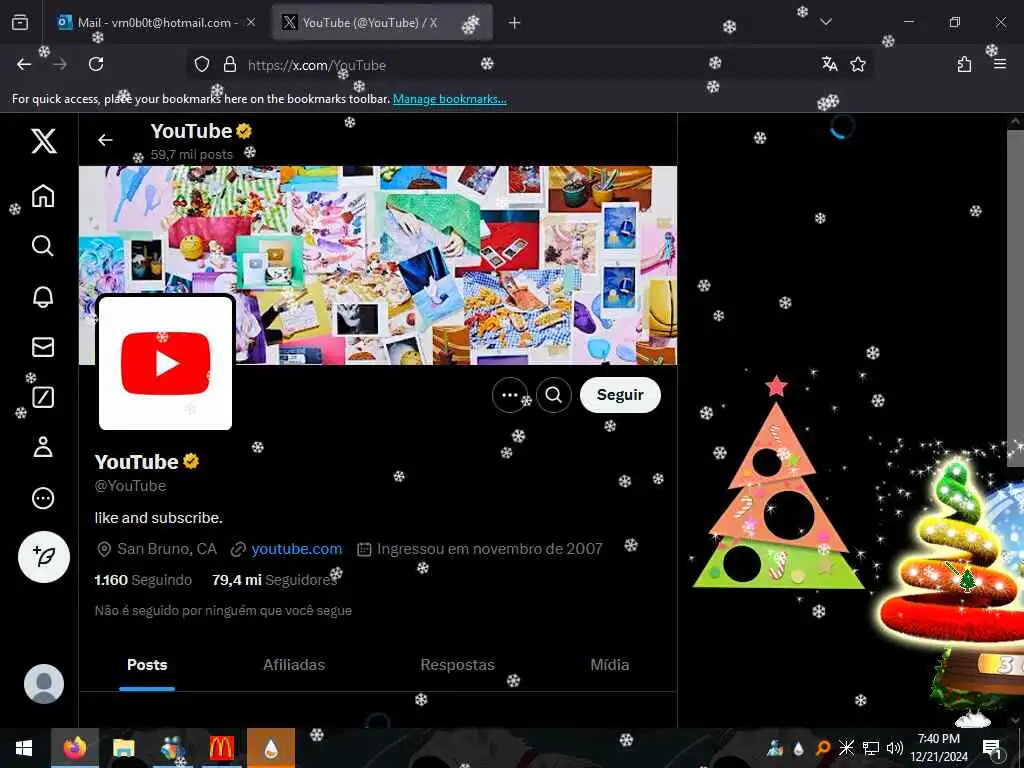
Task: Open File Explorer from taskbar
Action: [x=123, y=748]
